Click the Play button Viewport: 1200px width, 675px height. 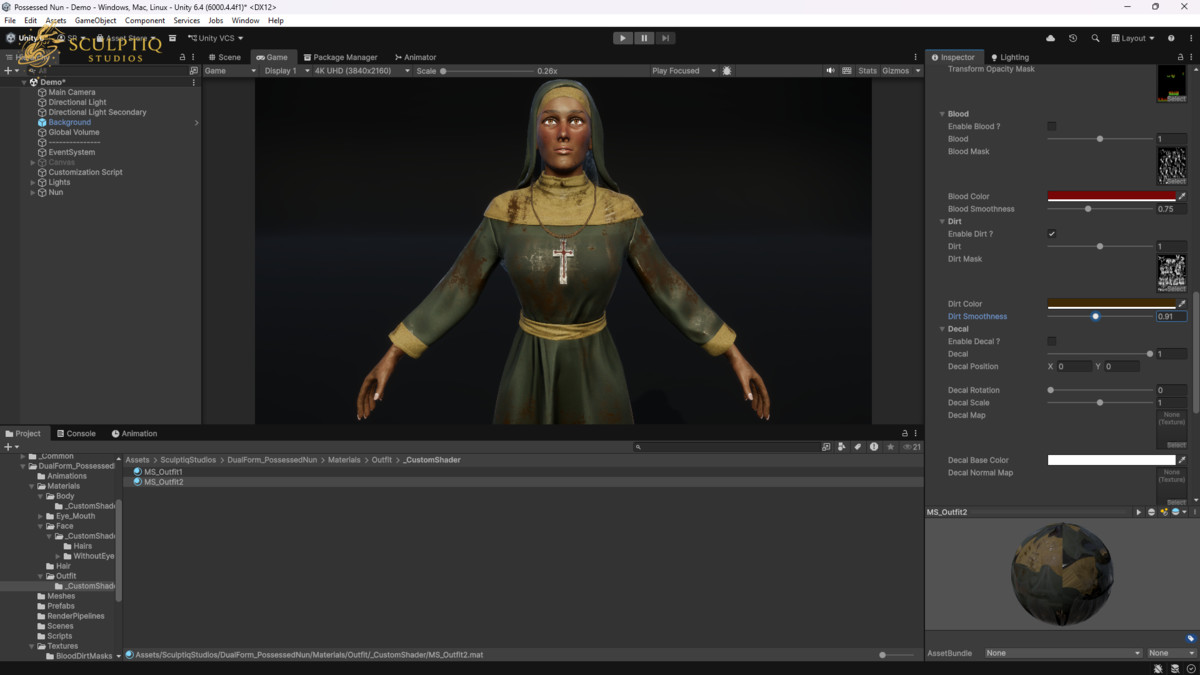pos(622,38)
